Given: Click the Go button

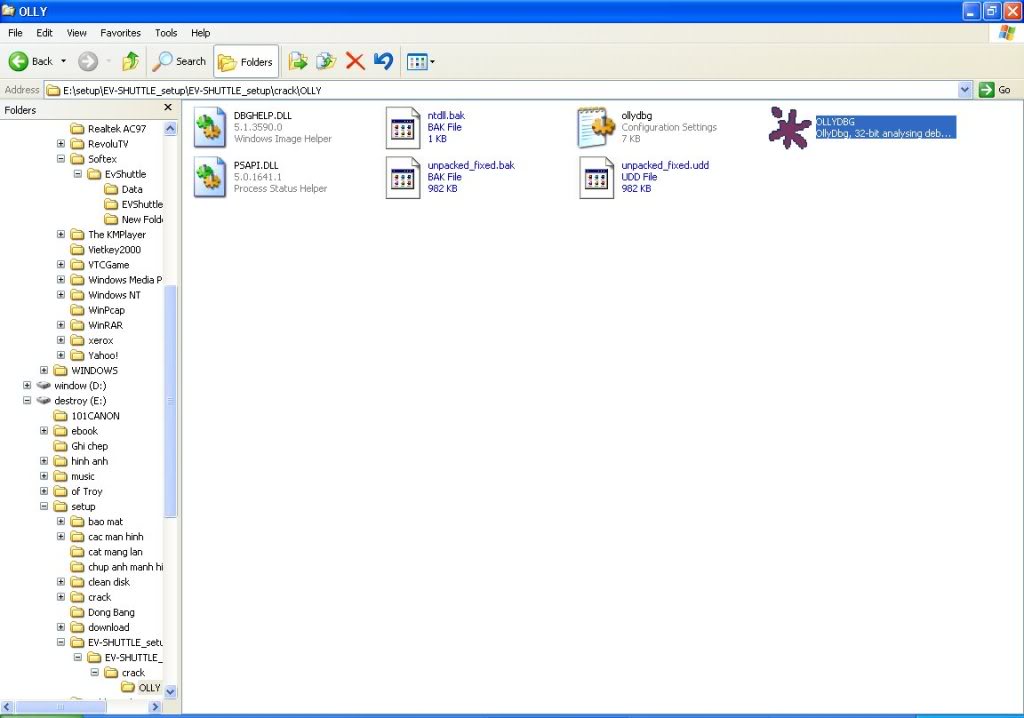Looking at the screenshot, I should point(995,90).
